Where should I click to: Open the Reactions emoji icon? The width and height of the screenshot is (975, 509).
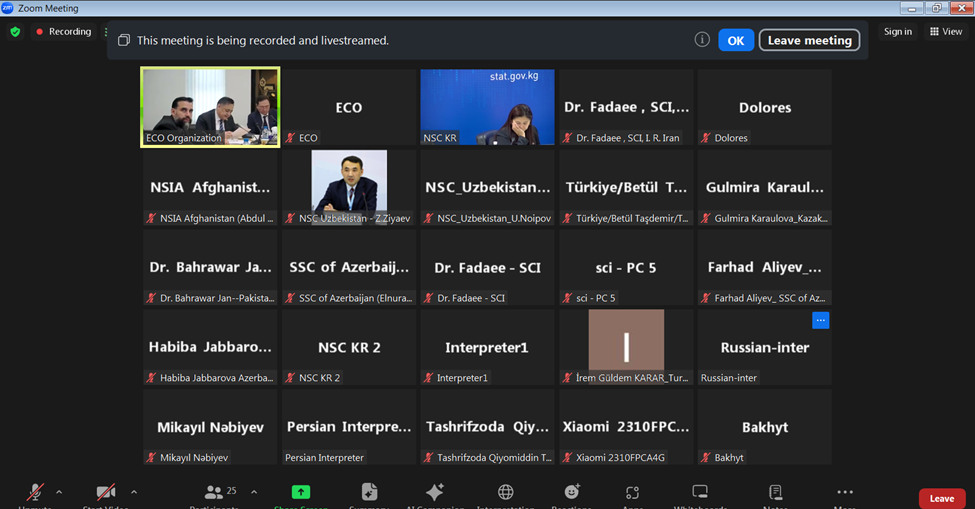tap(572, 492)
